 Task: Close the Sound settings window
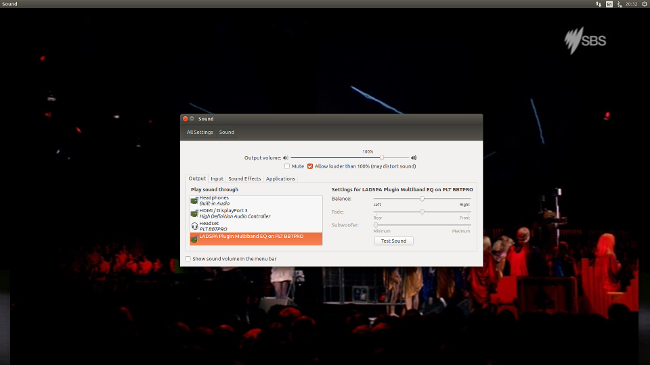click(x=185, y=119)
